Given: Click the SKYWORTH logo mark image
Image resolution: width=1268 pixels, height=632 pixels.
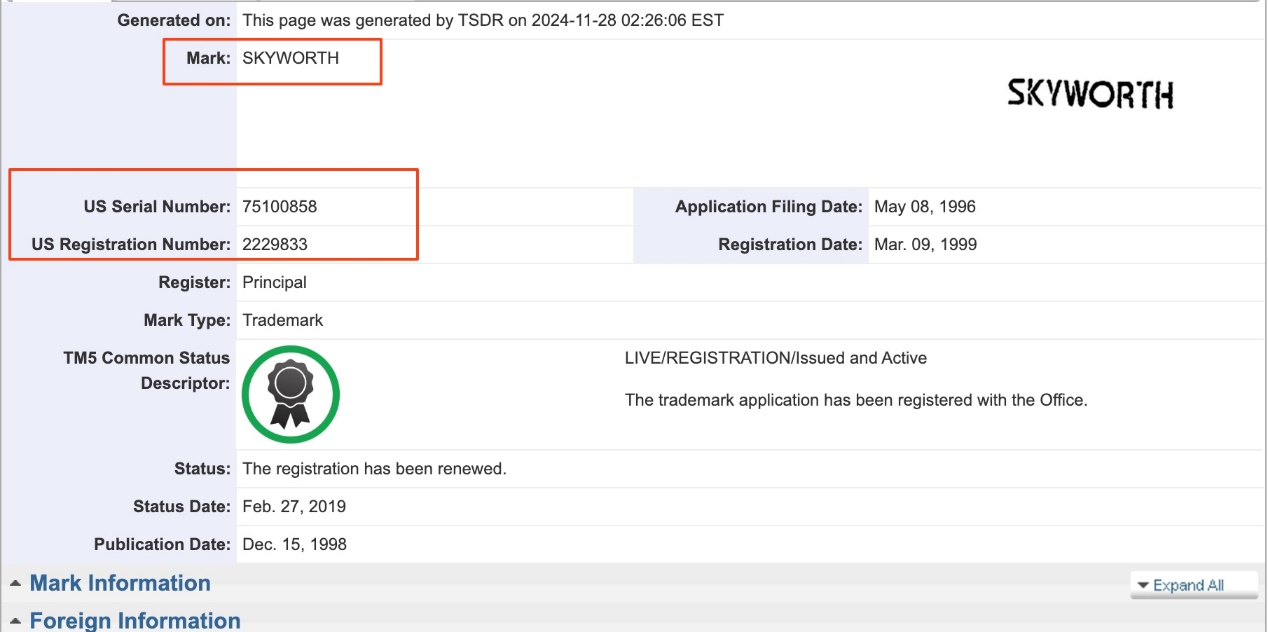Looking at the screenshot, I should [1089, 95].
